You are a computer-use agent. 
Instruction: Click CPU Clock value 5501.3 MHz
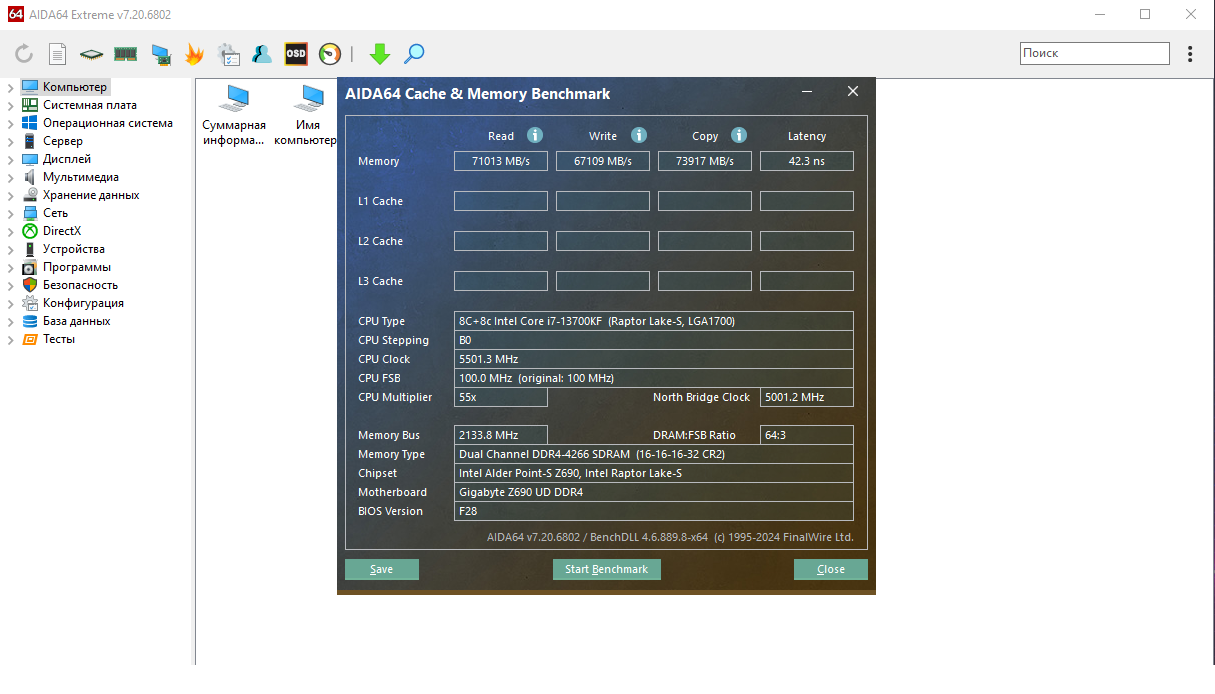(654, 359)
